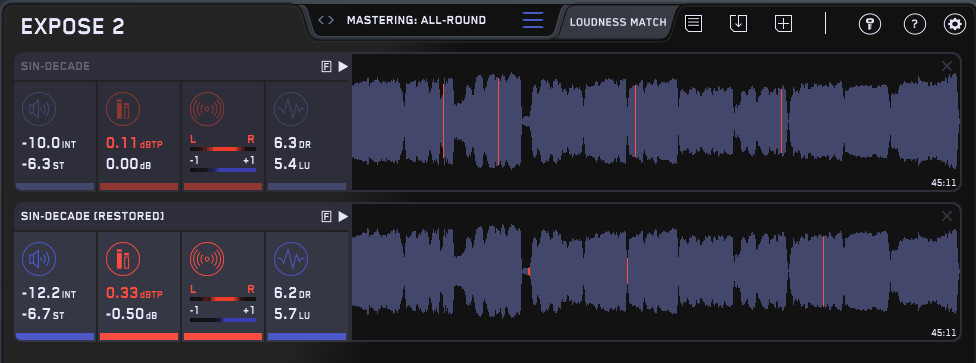Click the 5.4 LU value

293,165
